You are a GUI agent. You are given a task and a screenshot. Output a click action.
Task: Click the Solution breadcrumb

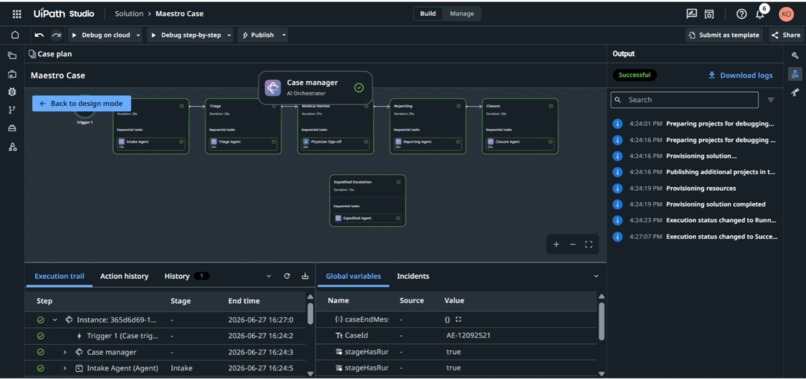(x=129, y=14)
